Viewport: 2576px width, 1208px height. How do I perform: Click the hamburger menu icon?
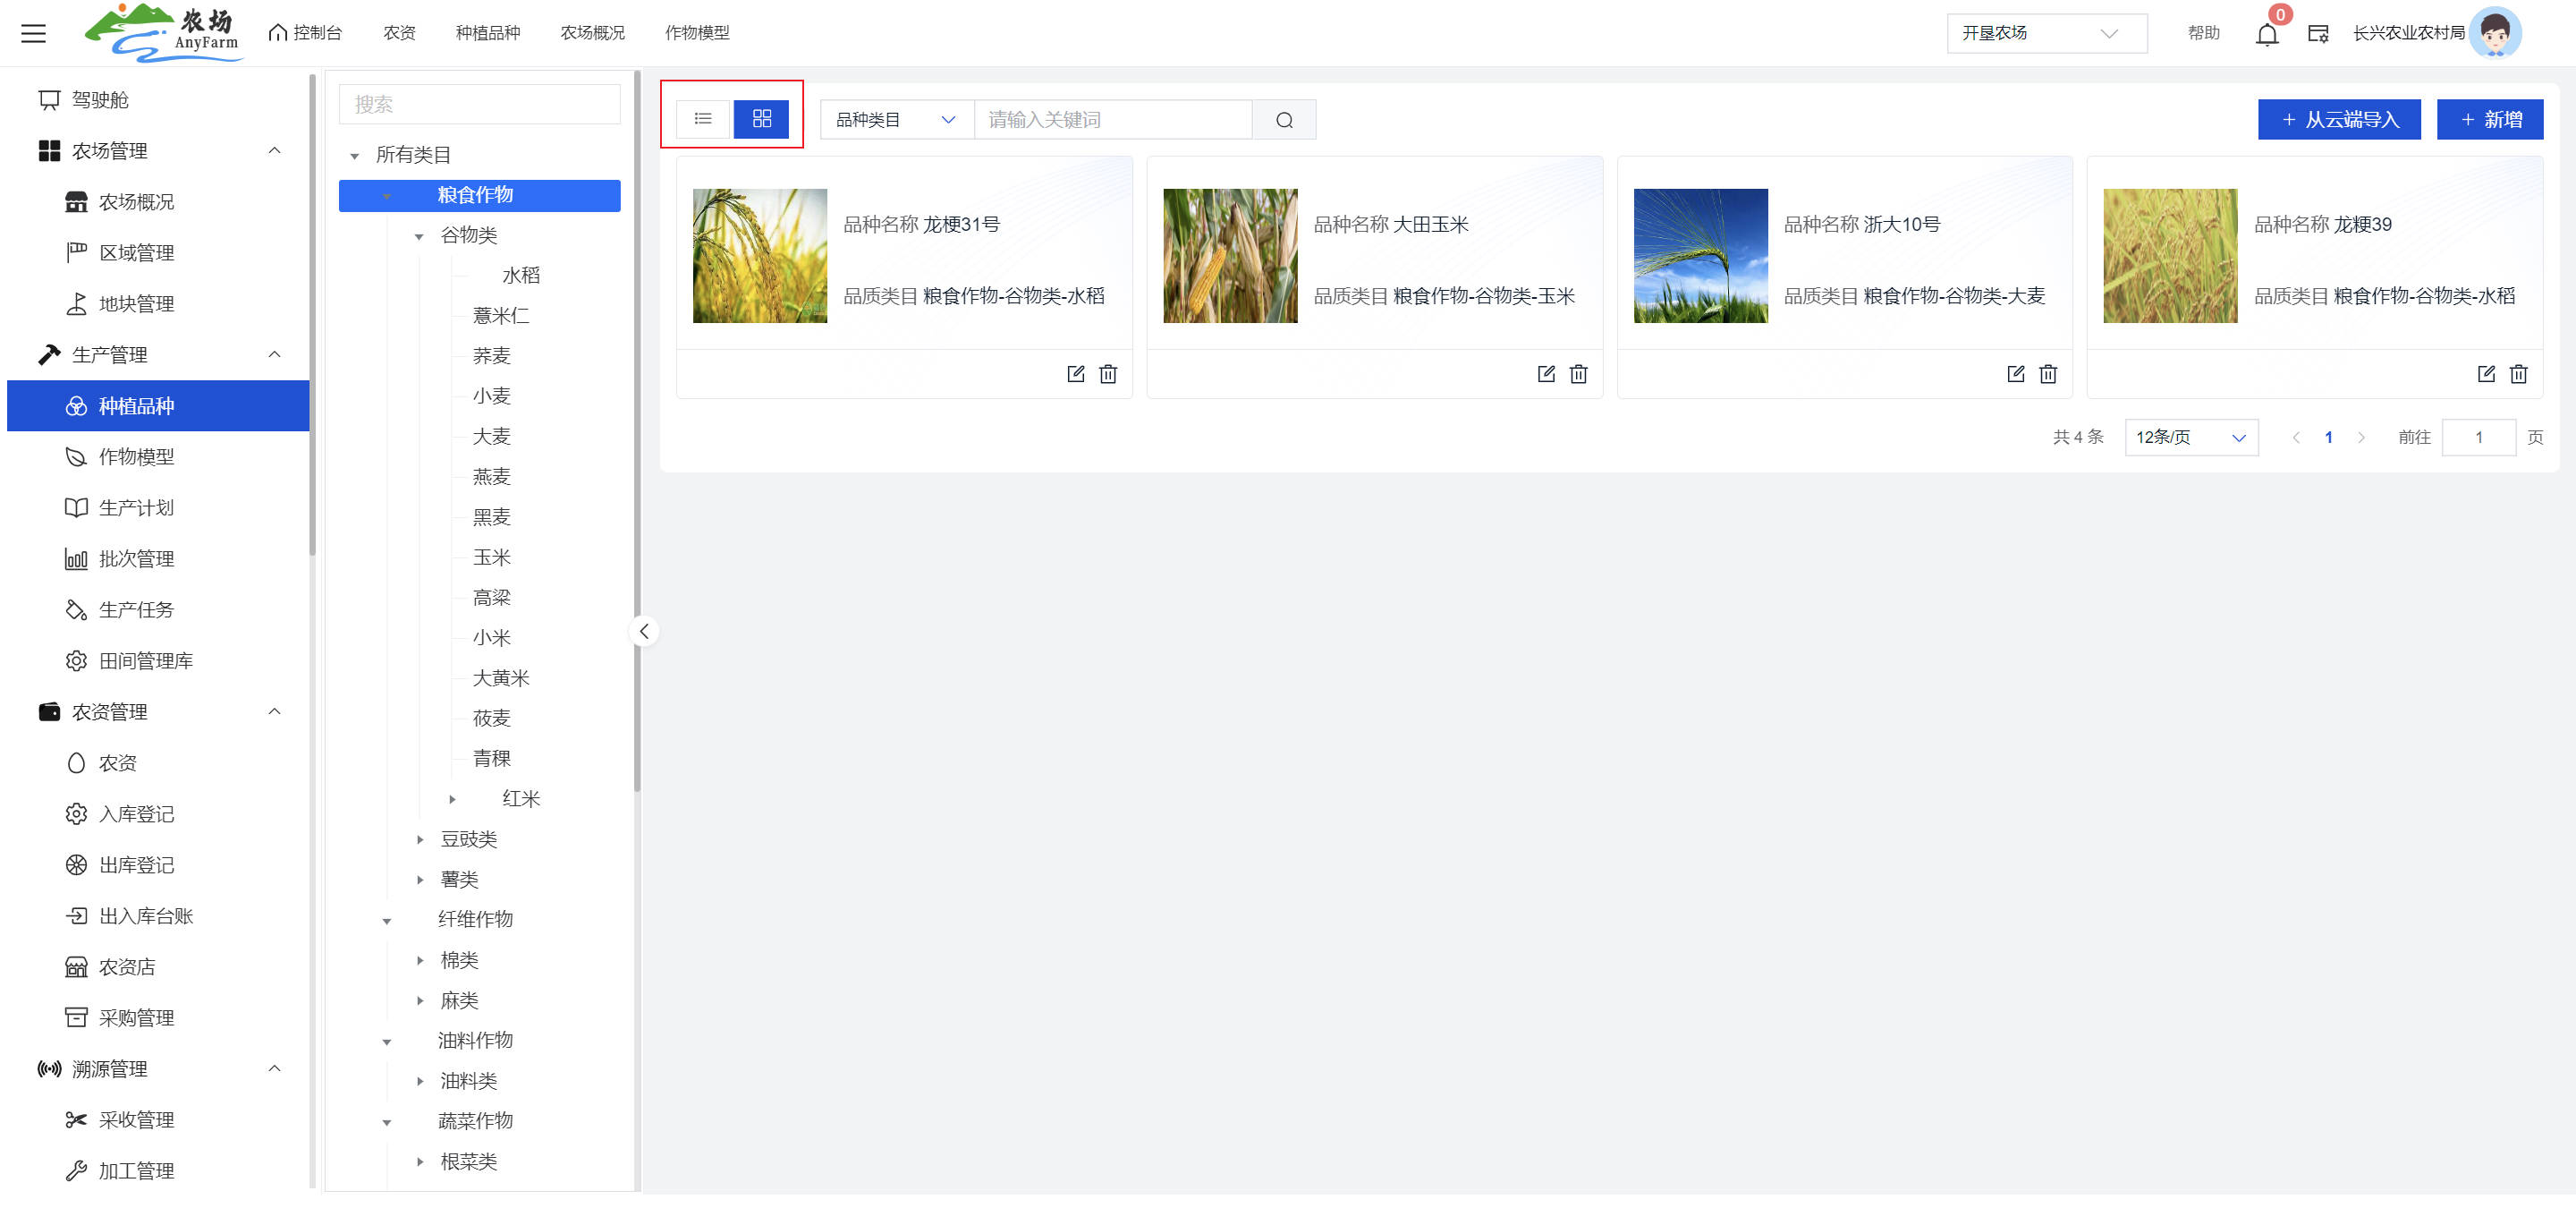(34, 33)
